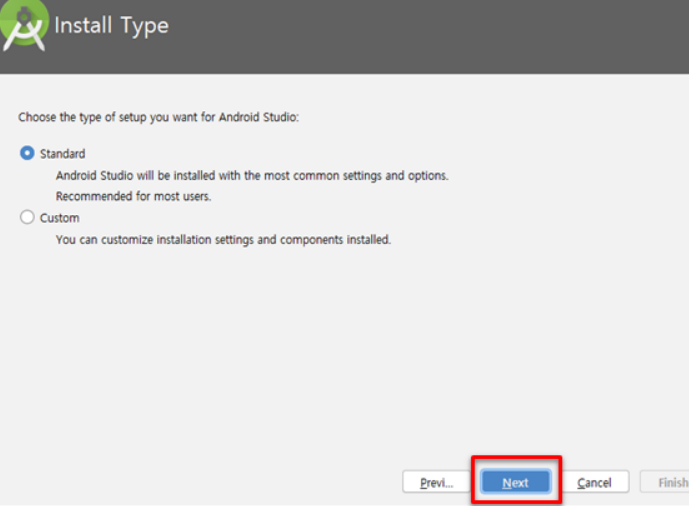Select the Custom radio button
This screenshot has height=506, width=689.
pos(27,217)
